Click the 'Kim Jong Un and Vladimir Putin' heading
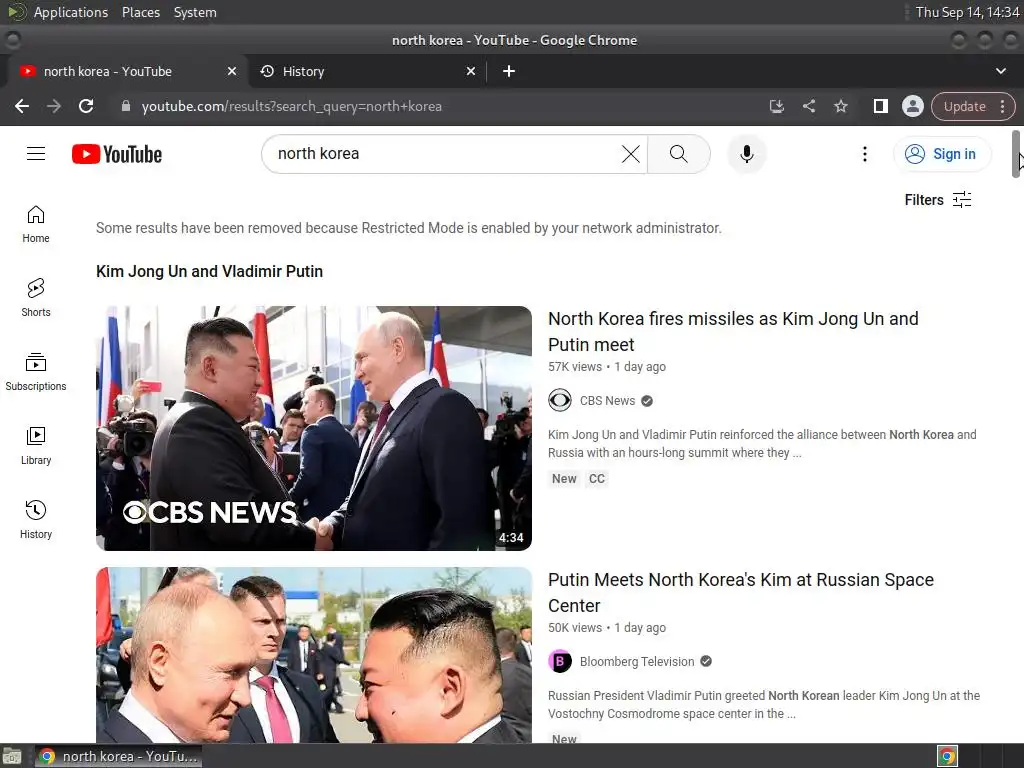Viewport: 1024px width, 768px height. point(209,271)
